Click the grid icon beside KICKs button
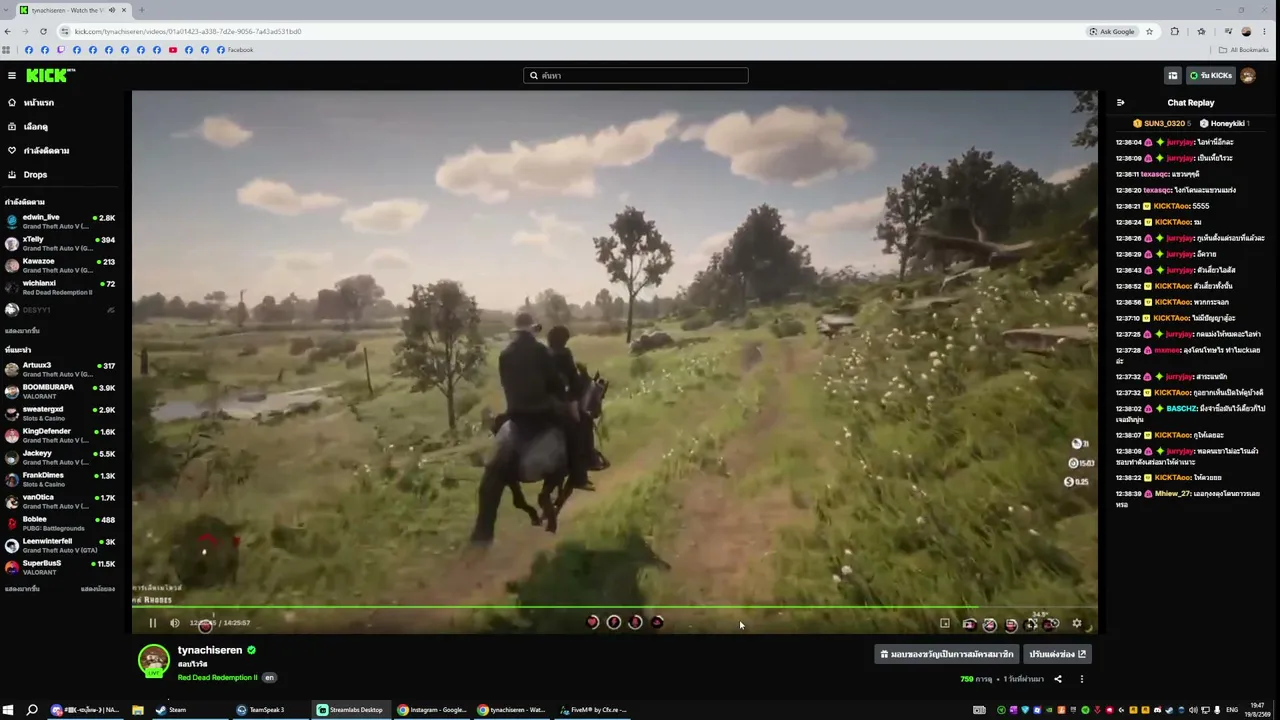The height and width of the screenshot is (720, 1280). [x=1173, y=75]
